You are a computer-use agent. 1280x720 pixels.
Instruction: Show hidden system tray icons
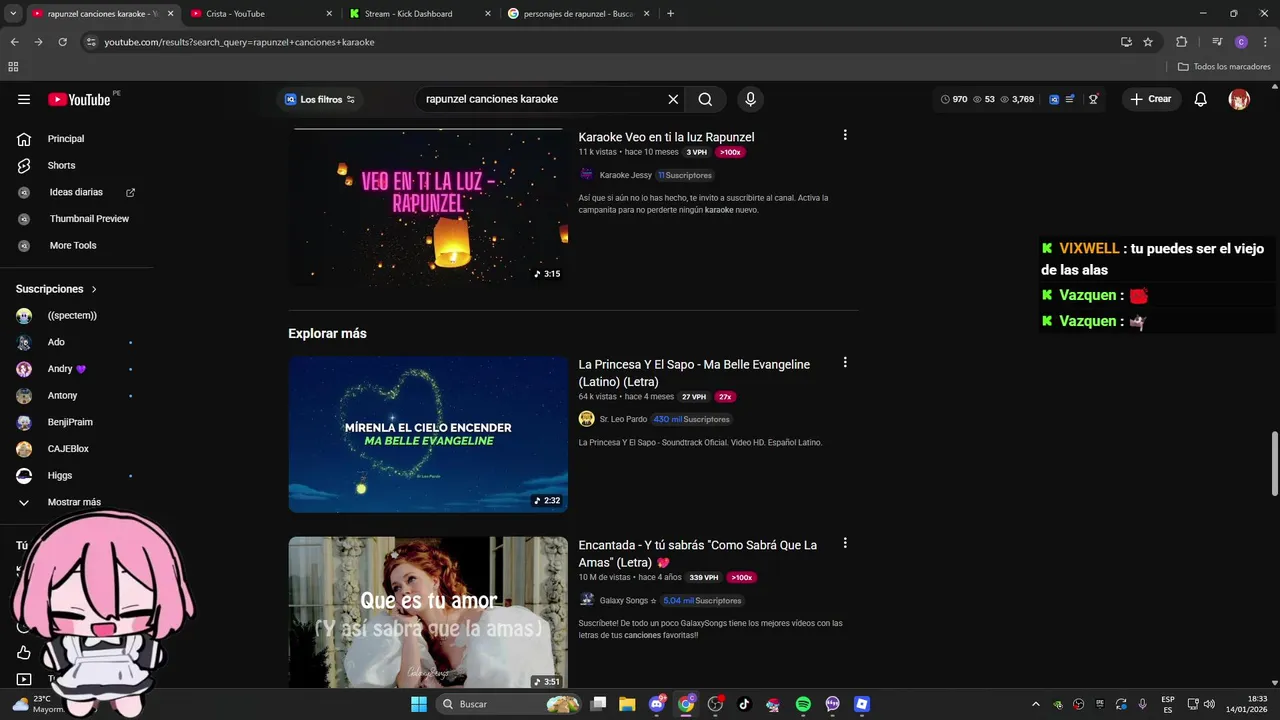(x=1035, y=704)
